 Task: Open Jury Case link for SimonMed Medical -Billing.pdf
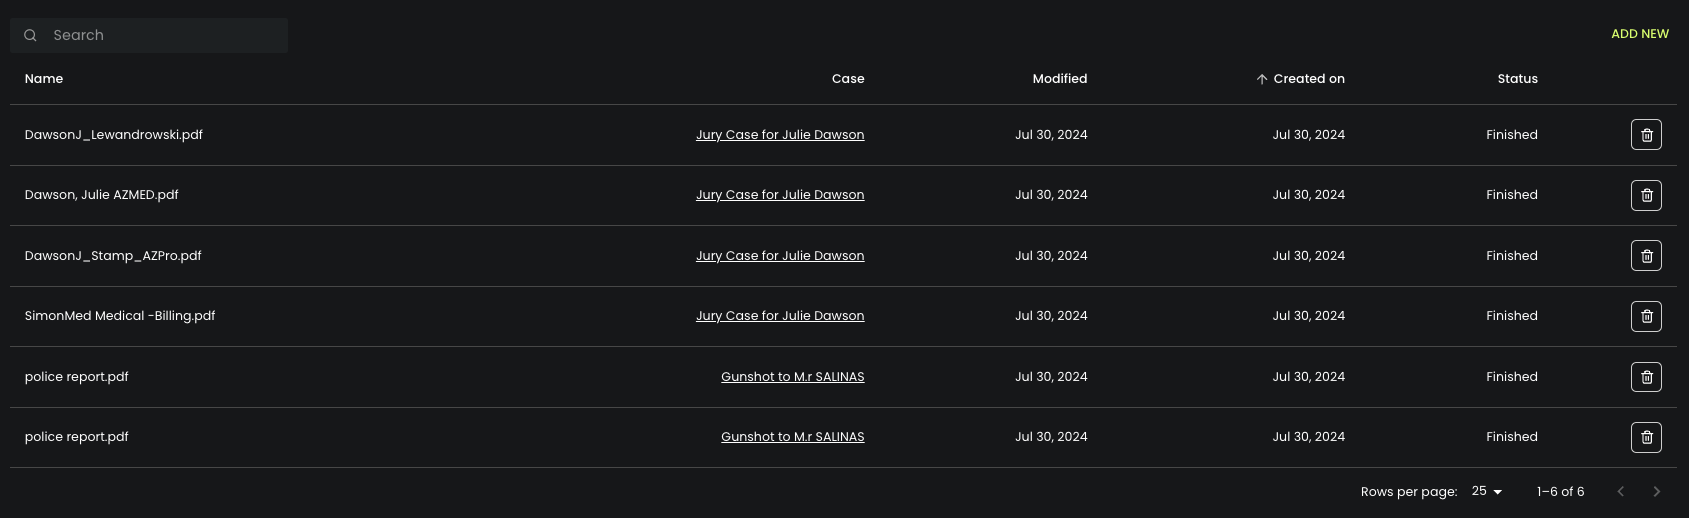(780, 316)
